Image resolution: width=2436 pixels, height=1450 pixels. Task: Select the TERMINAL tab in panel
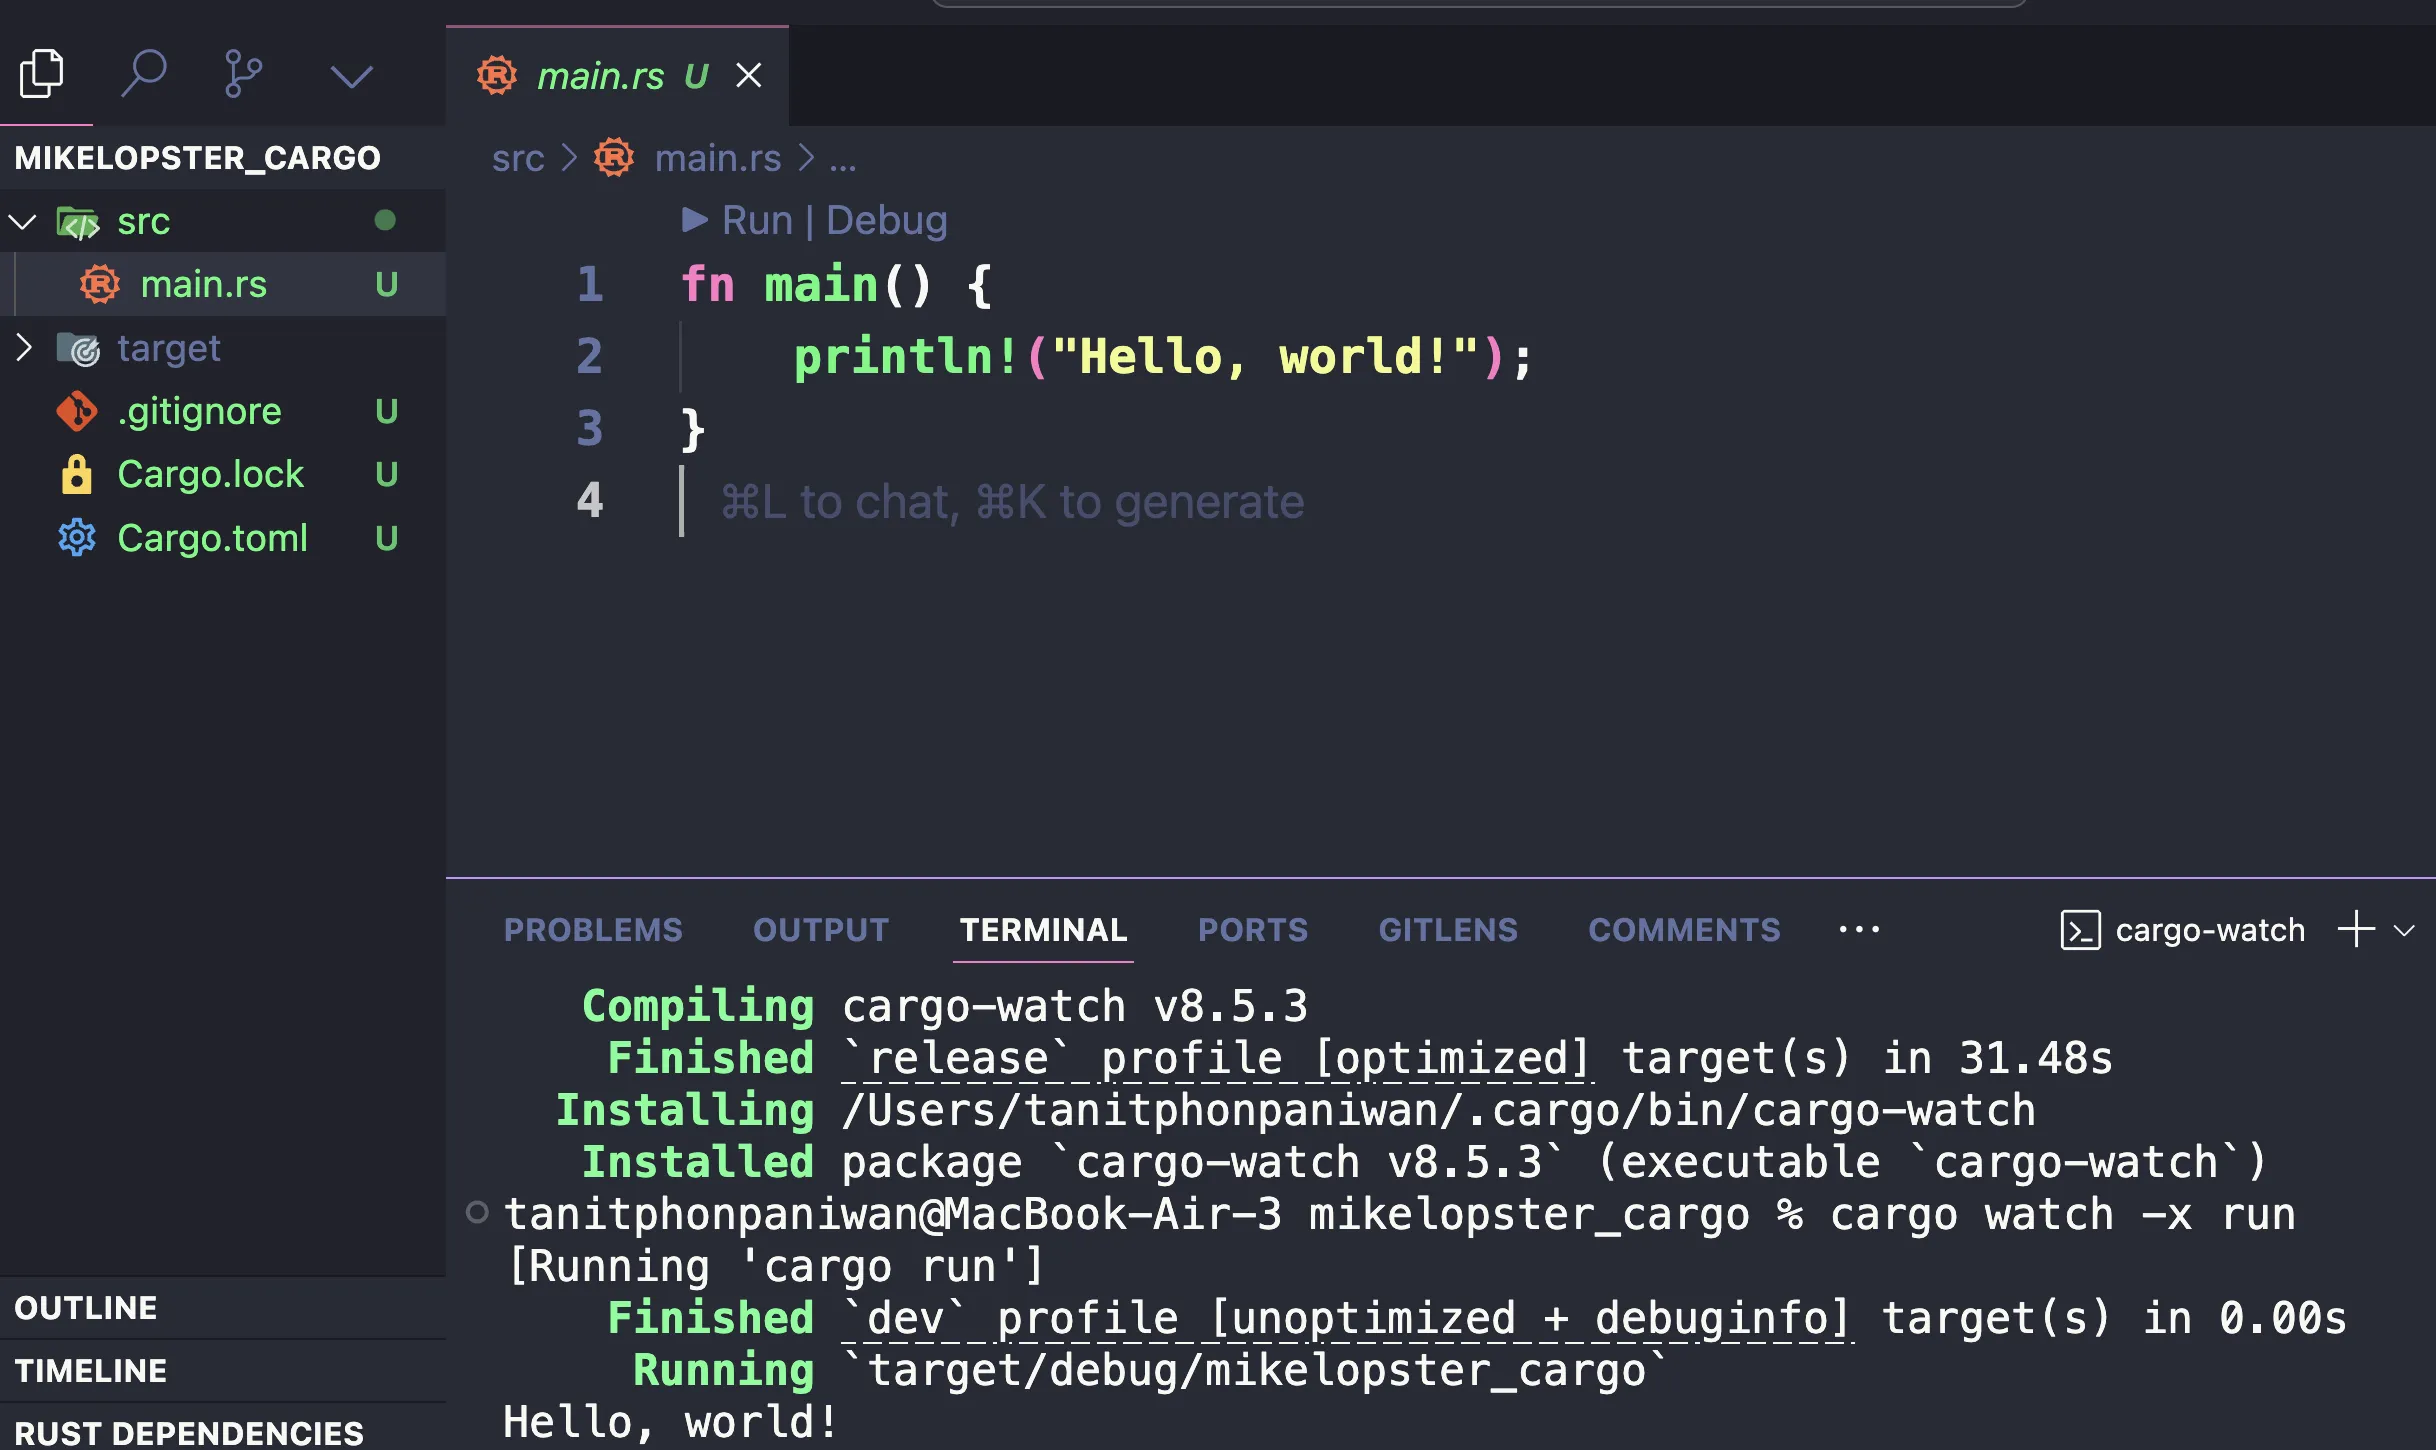(1042, 929)
